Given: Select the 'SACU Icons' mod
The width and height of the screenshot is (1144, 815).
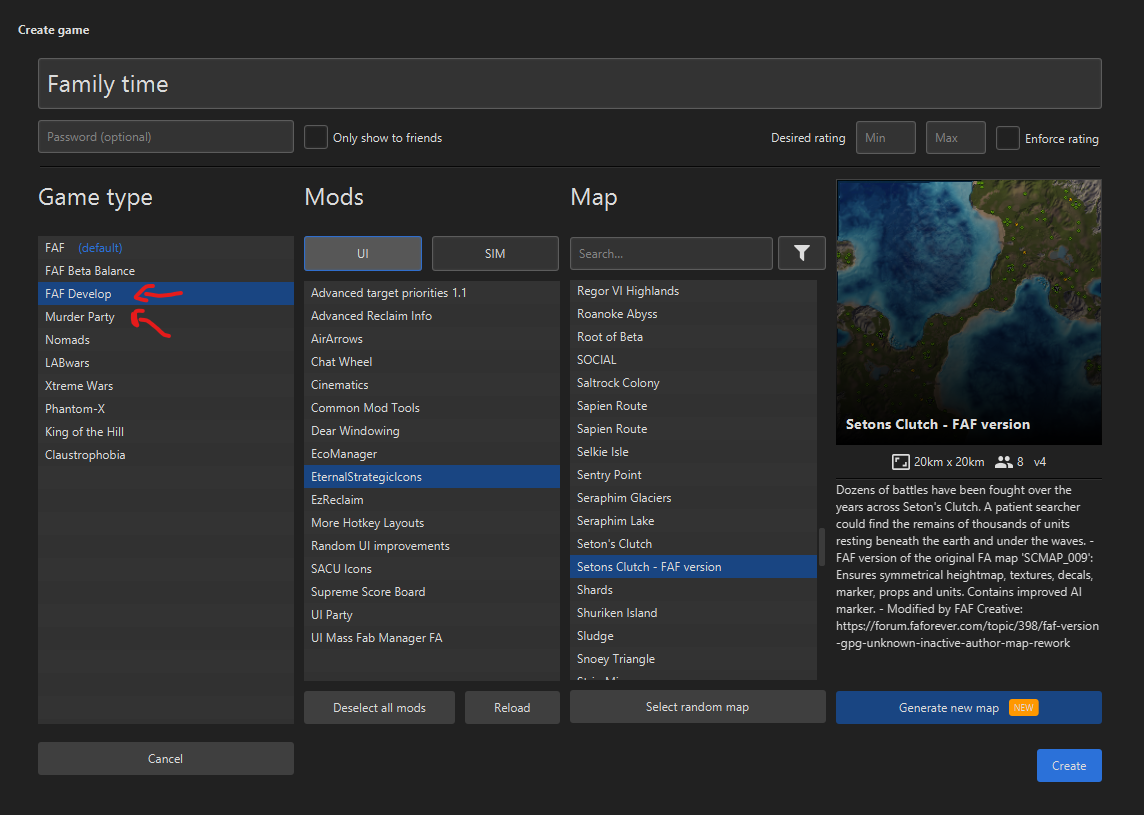Looking at the screenshot, I should click(x=432, y=568).
